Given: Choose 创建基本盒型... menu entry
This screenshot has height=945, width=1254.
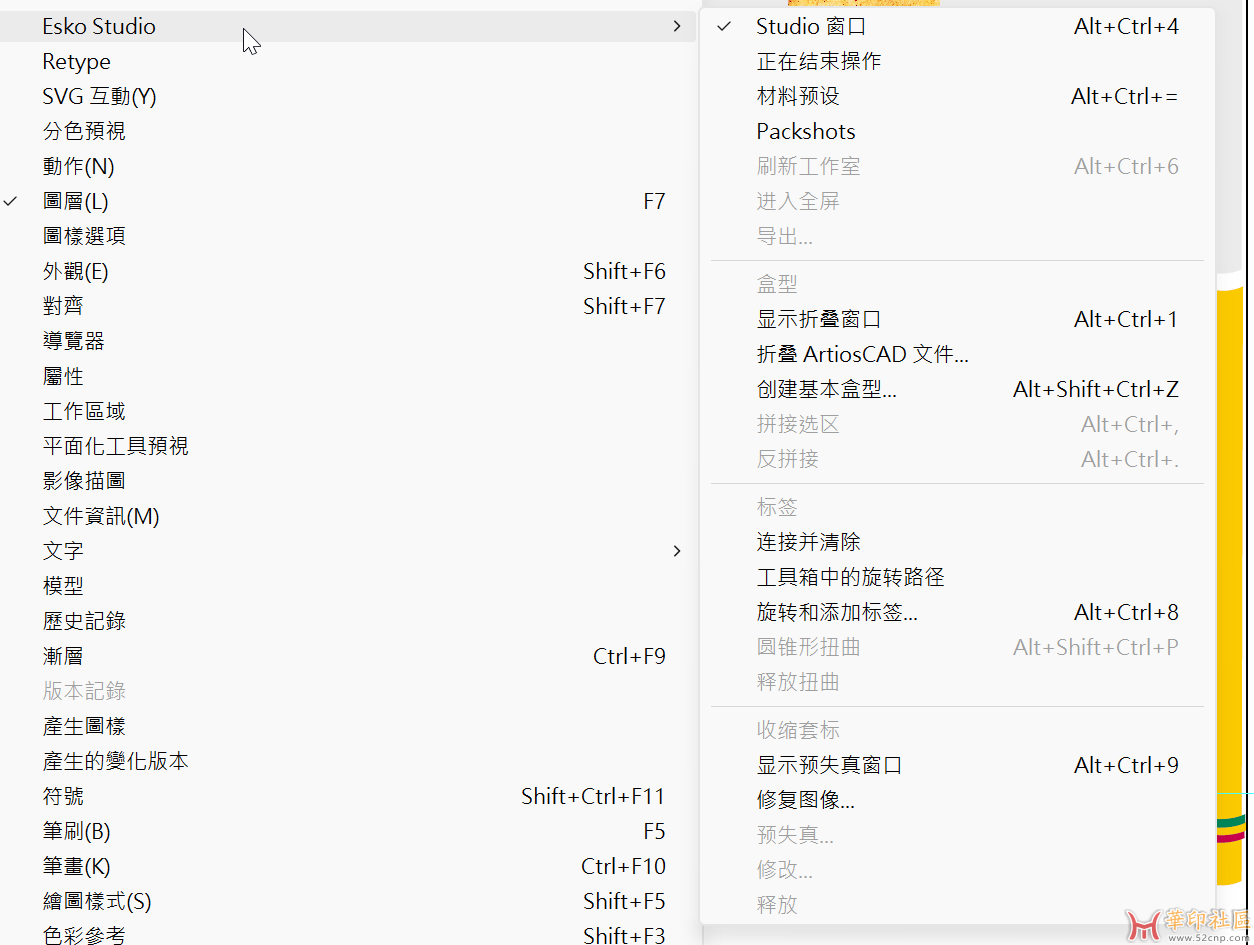Looking at the screenshot, I should click(826, 390).
